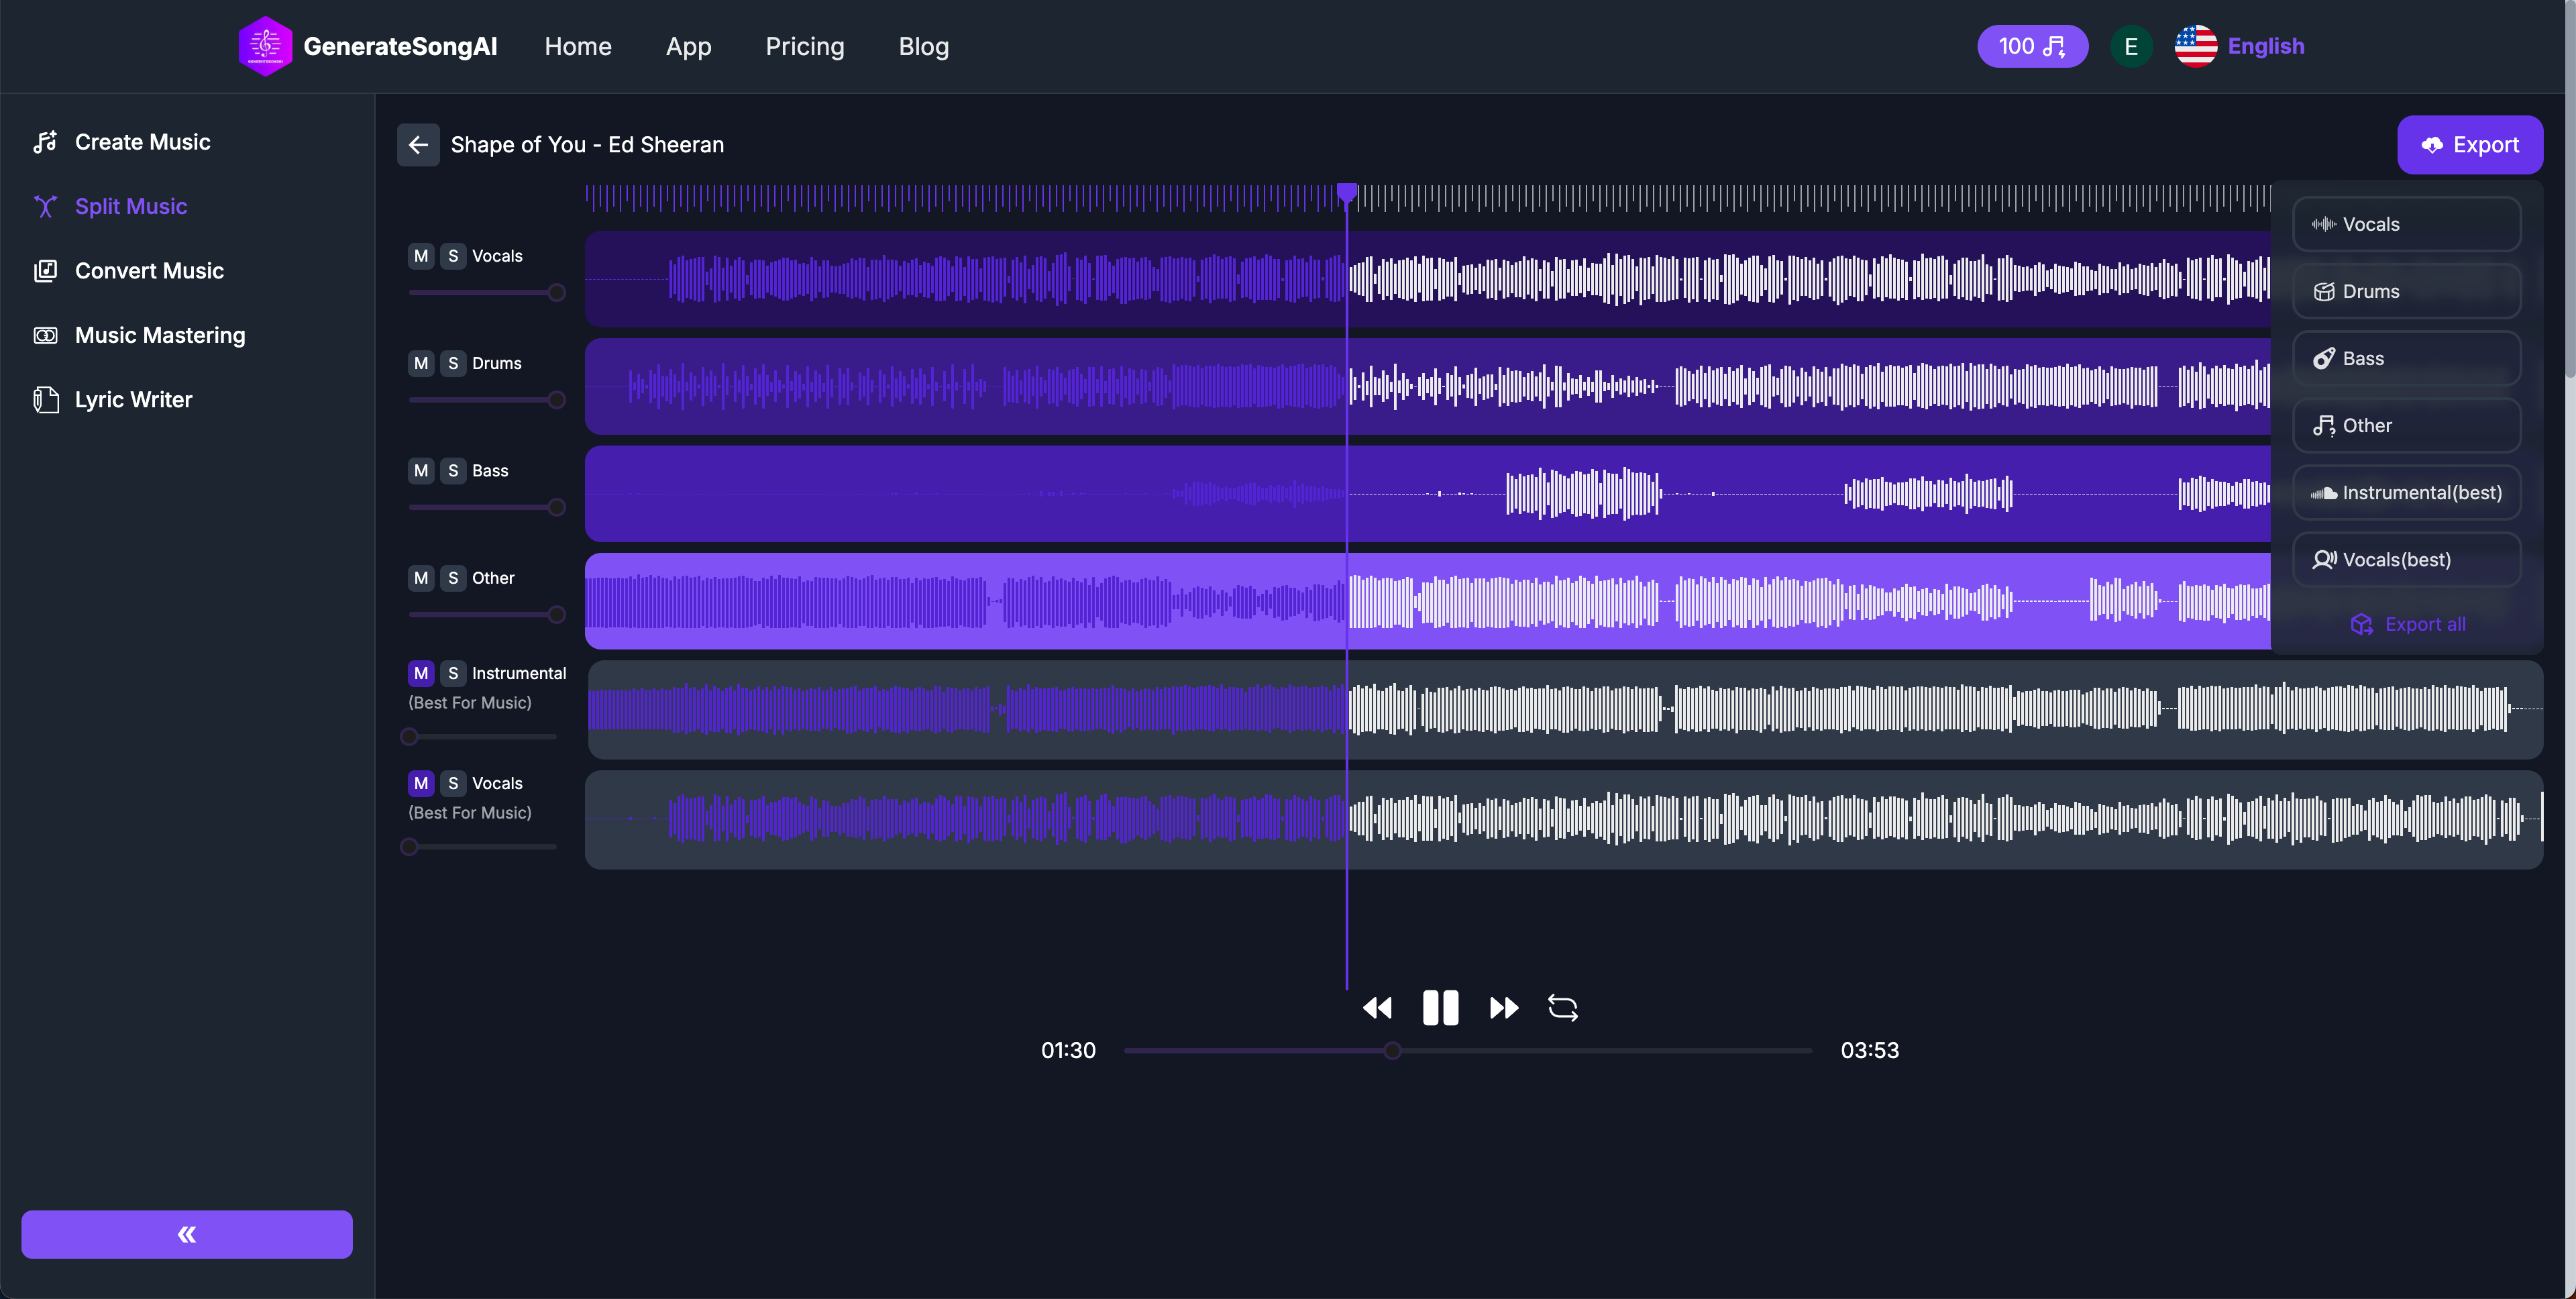Toggle loop playback mode
The width and height of the screenshot is (2576, 1299).
tap(1563, 1008)
